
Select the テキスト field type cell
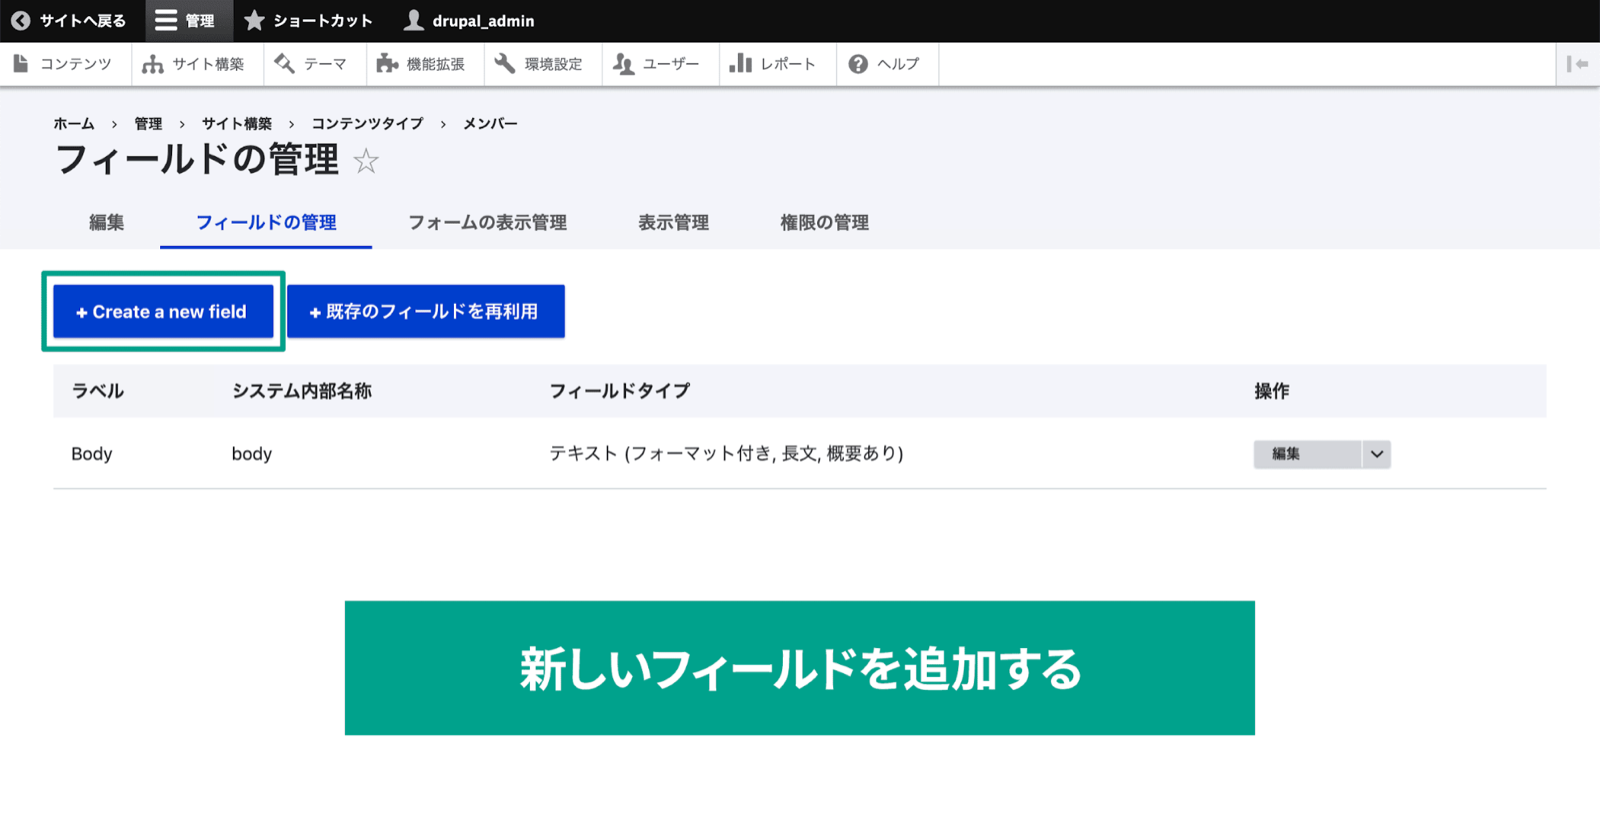(x=726, y=454)
